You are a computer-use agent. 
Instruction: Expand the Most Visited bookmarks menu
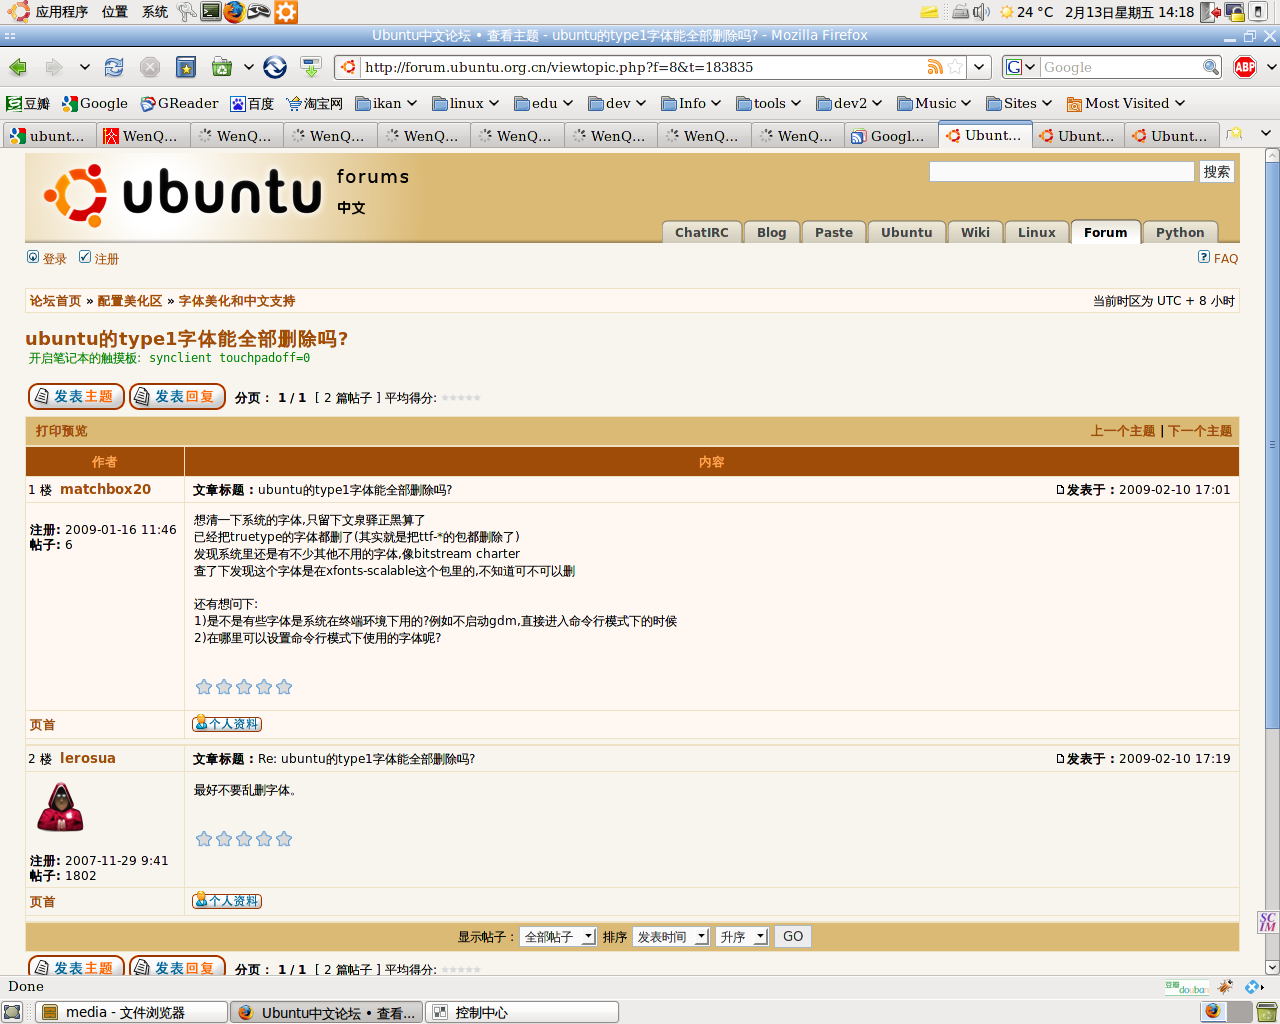[1126, 103]
